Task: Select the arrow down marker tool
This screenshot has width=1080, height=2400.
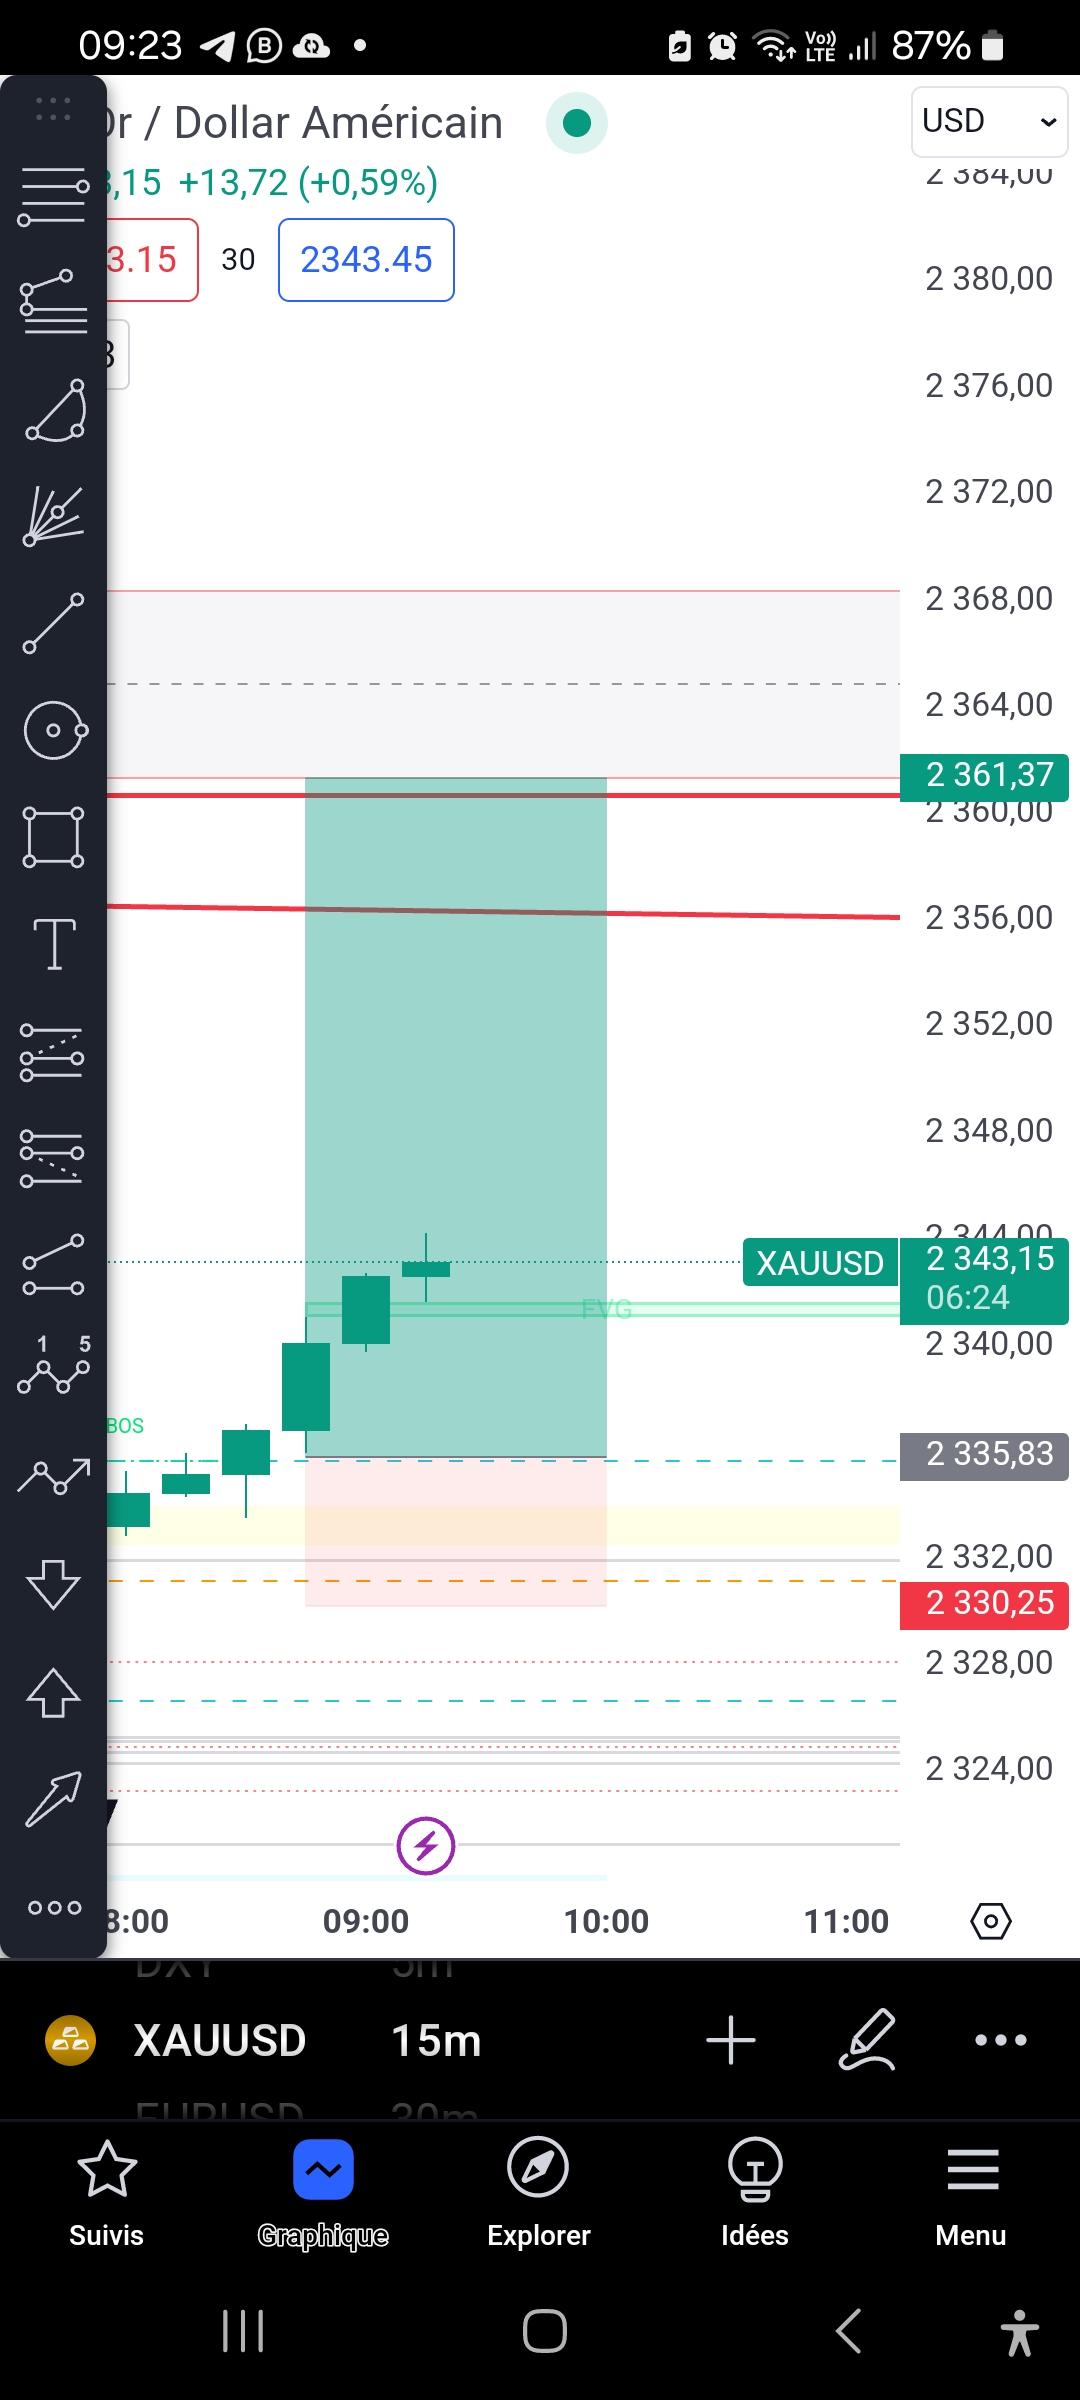Action: 53,1583
